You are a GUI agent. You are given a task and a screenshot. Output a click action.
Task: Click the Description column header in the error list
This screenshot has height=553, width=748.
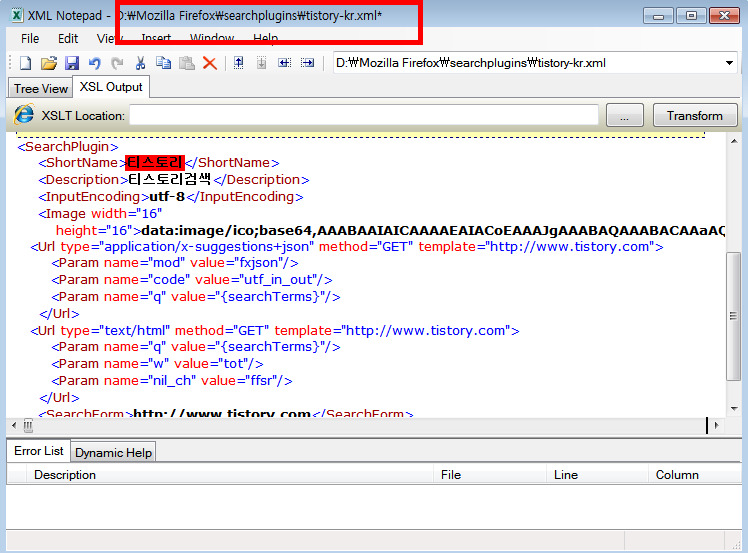pos(65,475)
